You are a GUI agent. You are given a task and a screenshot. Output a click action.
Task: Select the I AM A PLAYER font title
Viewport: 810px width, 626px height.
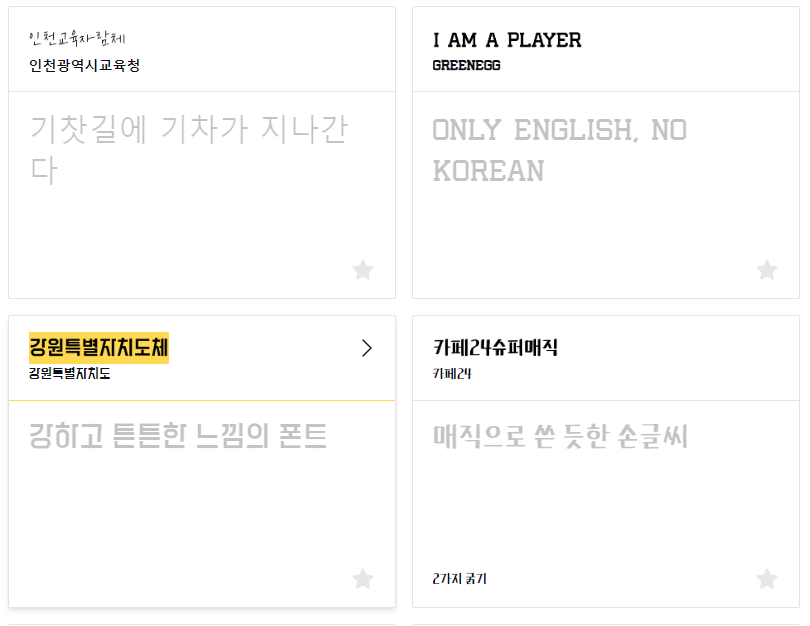point(505,41)
